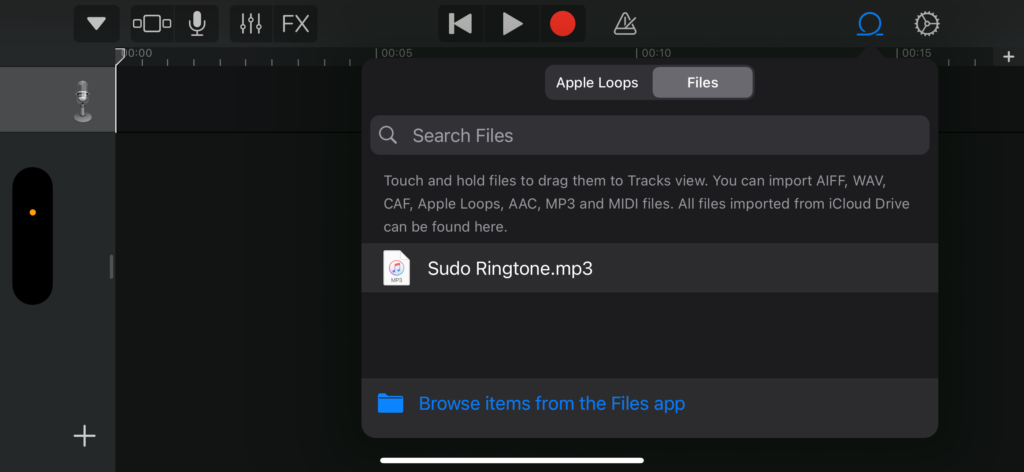
Task: Click the 00:05 ruler mark
Action: (394, 54)
